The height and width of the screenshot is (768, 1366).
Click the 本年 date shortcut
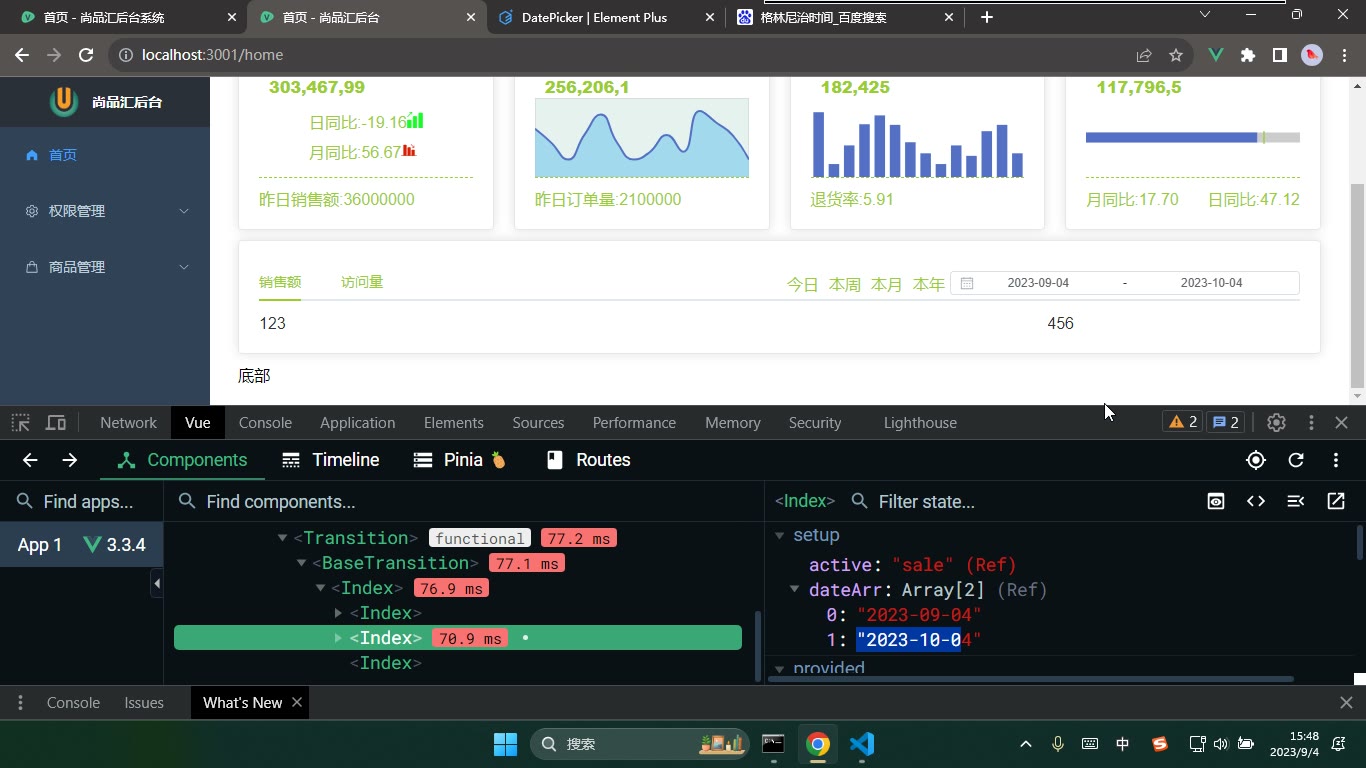(929, 284)
